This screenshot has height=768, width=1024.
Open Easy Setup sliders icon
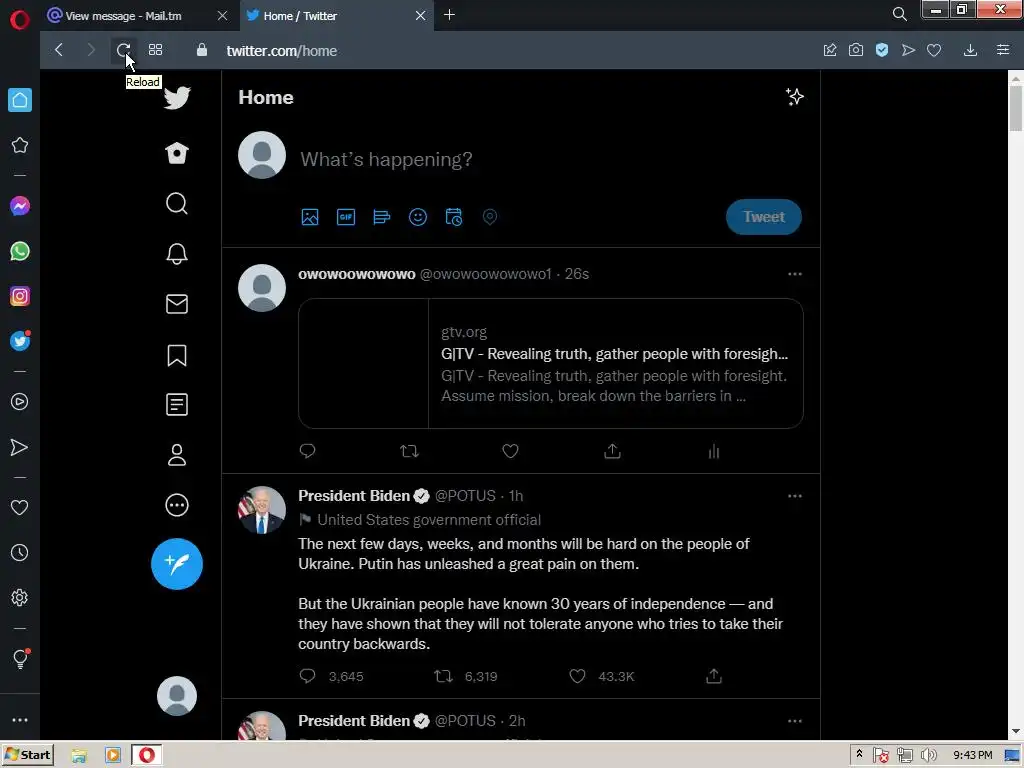[1003, 50]
